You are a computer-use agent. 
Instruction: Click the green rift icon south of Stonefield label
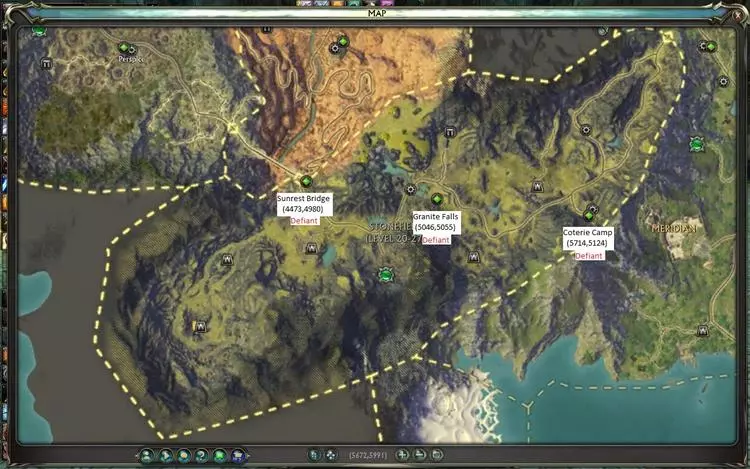[x=386, y=275]
